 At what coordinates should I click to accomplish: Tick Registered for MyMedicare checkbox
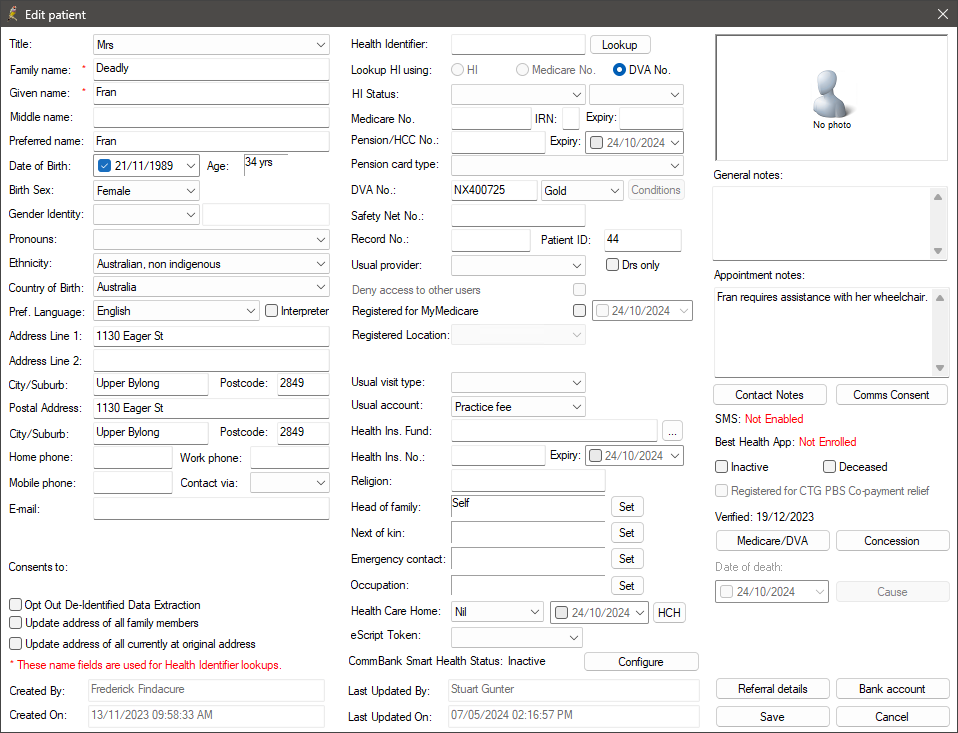(x=579, y=310)
